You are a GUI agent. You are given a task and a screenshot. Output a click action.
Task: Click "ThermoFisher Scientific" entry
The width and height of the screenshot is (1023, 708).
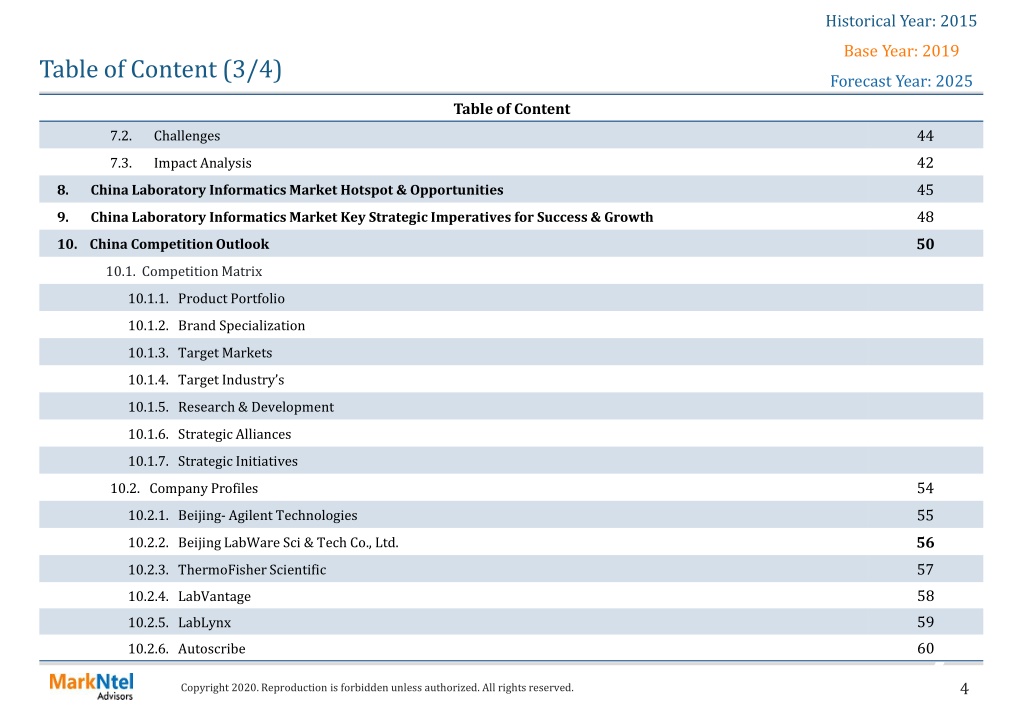pyautogui.click(x=252, y=570)
